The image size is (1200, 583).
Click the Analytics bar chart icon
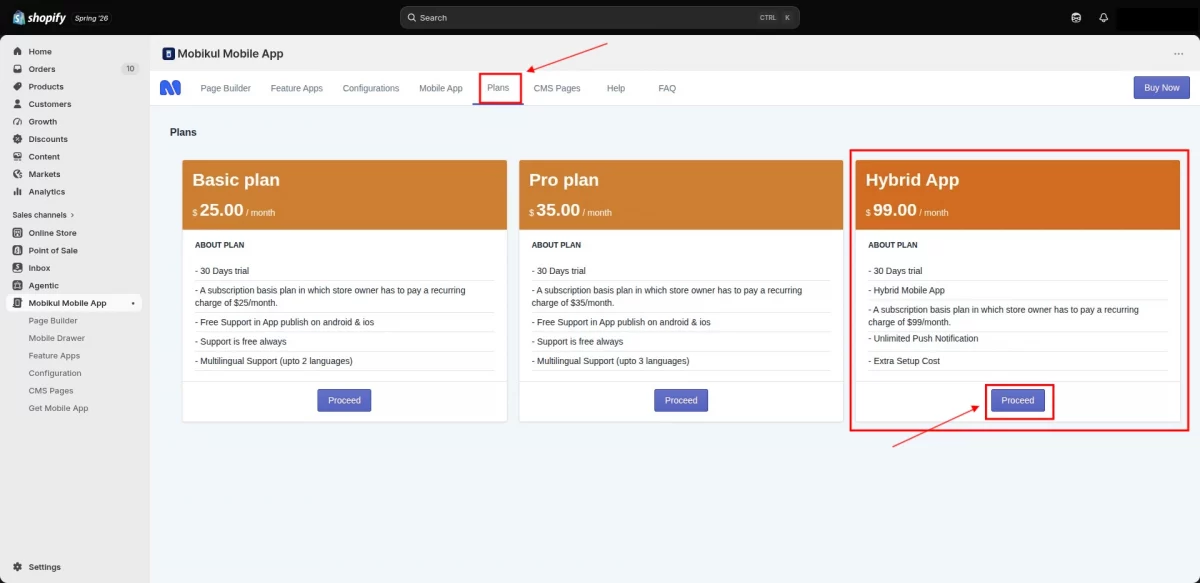[x=18, y=192]
